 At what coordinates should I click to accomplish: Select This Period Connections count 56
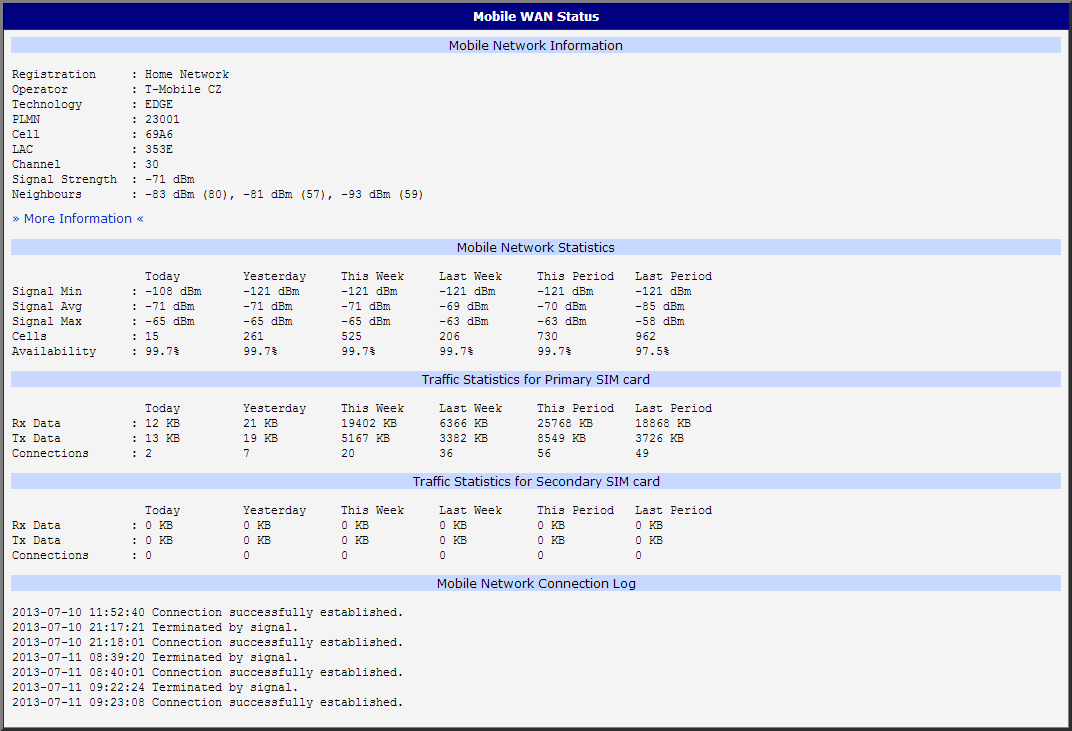pos(544,454)
